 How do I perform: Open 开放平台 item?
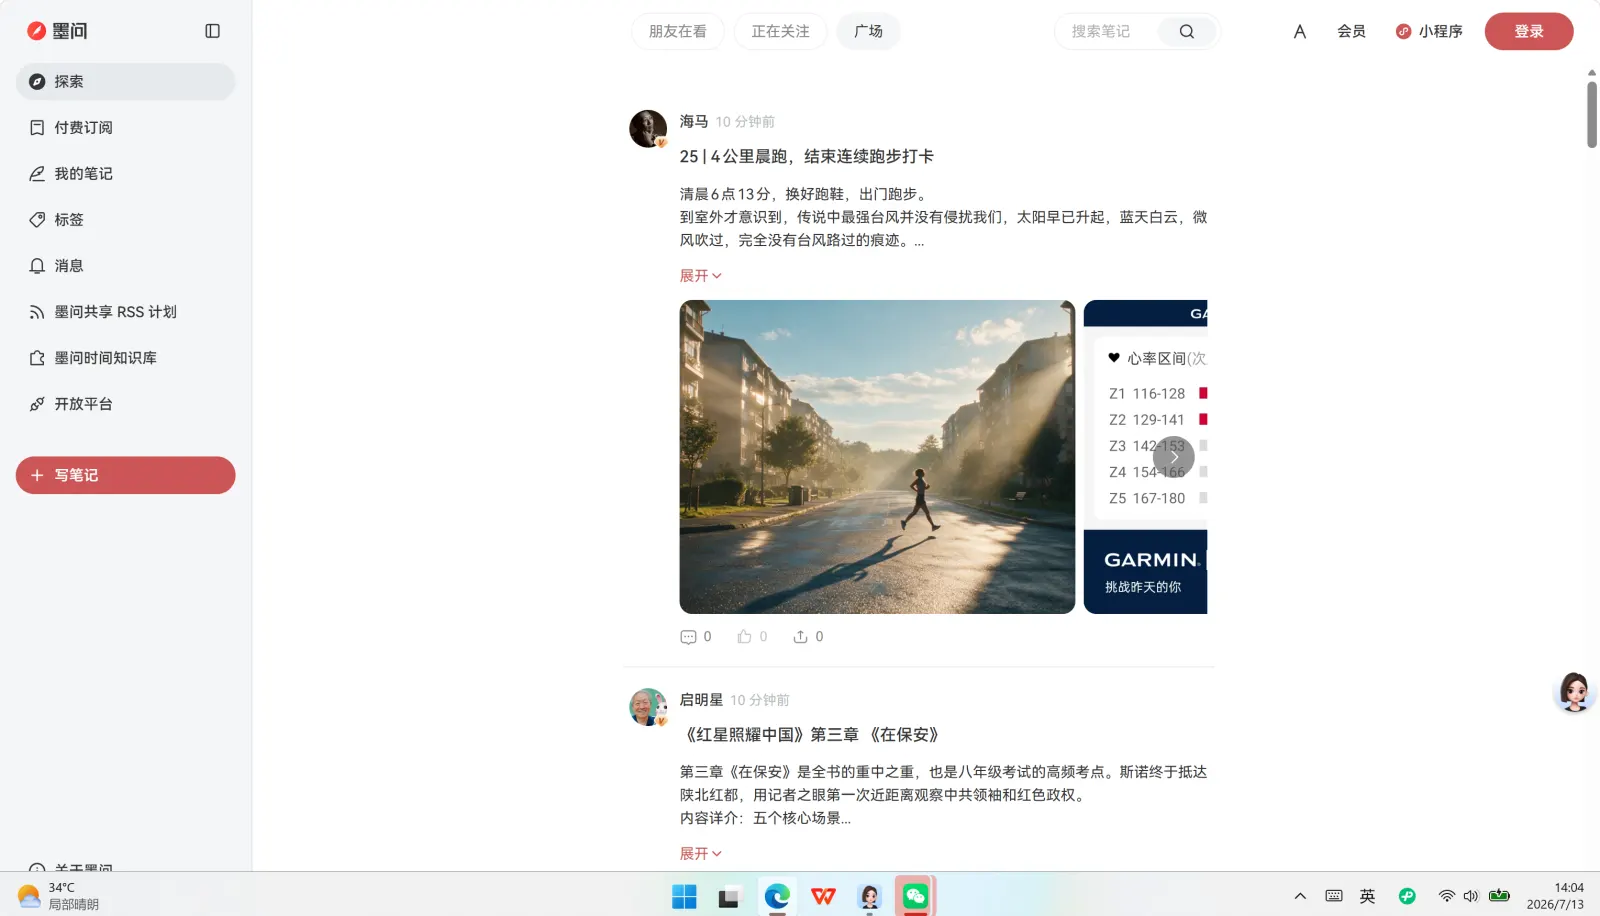point(125,404)
